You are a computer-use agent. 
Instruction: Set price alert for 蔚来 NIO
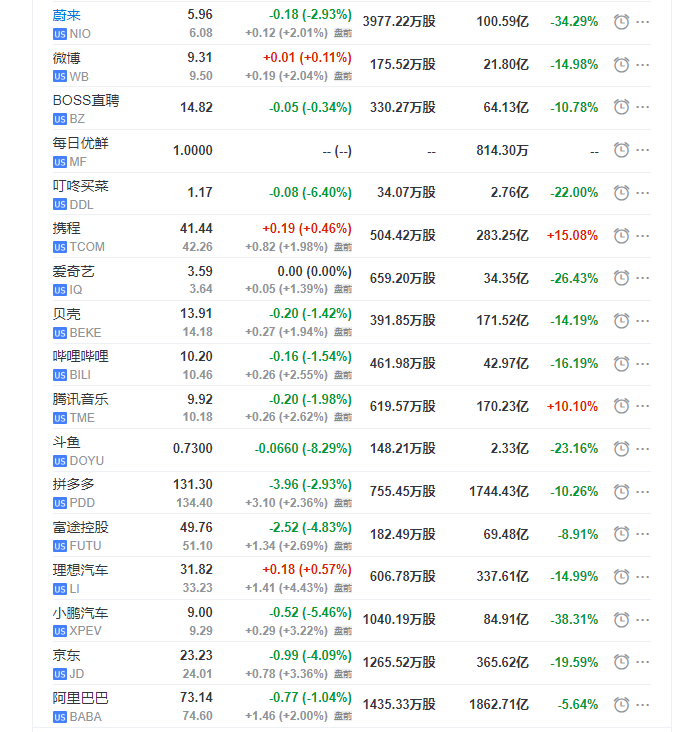coord(621,22)
